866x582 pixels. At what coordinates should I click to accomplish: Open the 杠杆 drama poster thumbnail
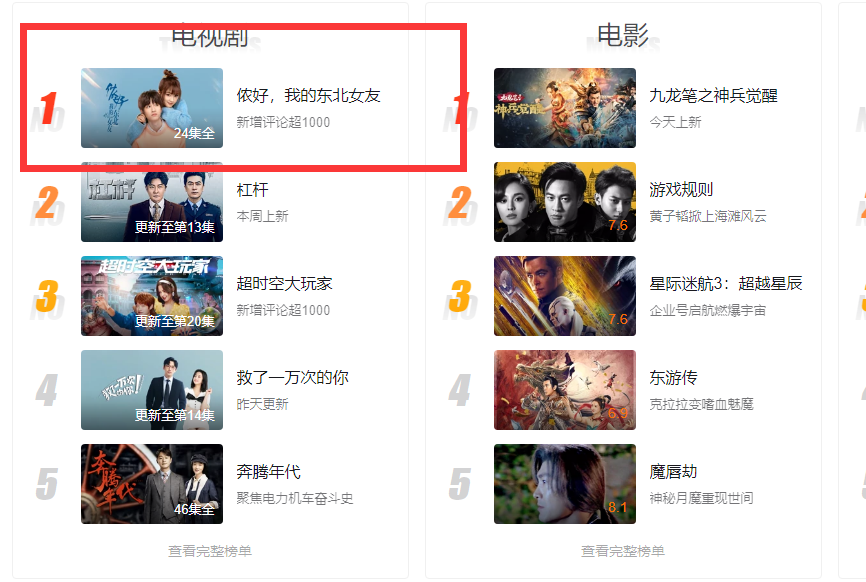152,202
